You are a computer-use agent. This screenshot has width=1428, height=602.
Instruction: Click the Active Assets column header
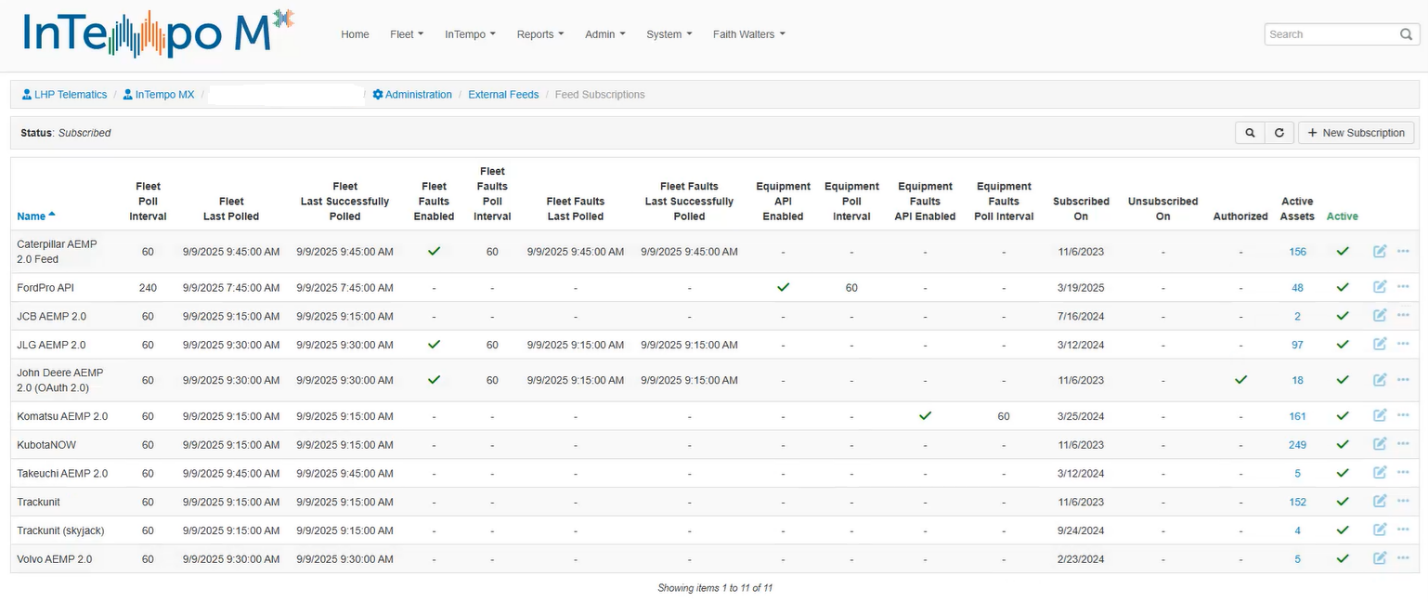click(x=1297, y=209)
